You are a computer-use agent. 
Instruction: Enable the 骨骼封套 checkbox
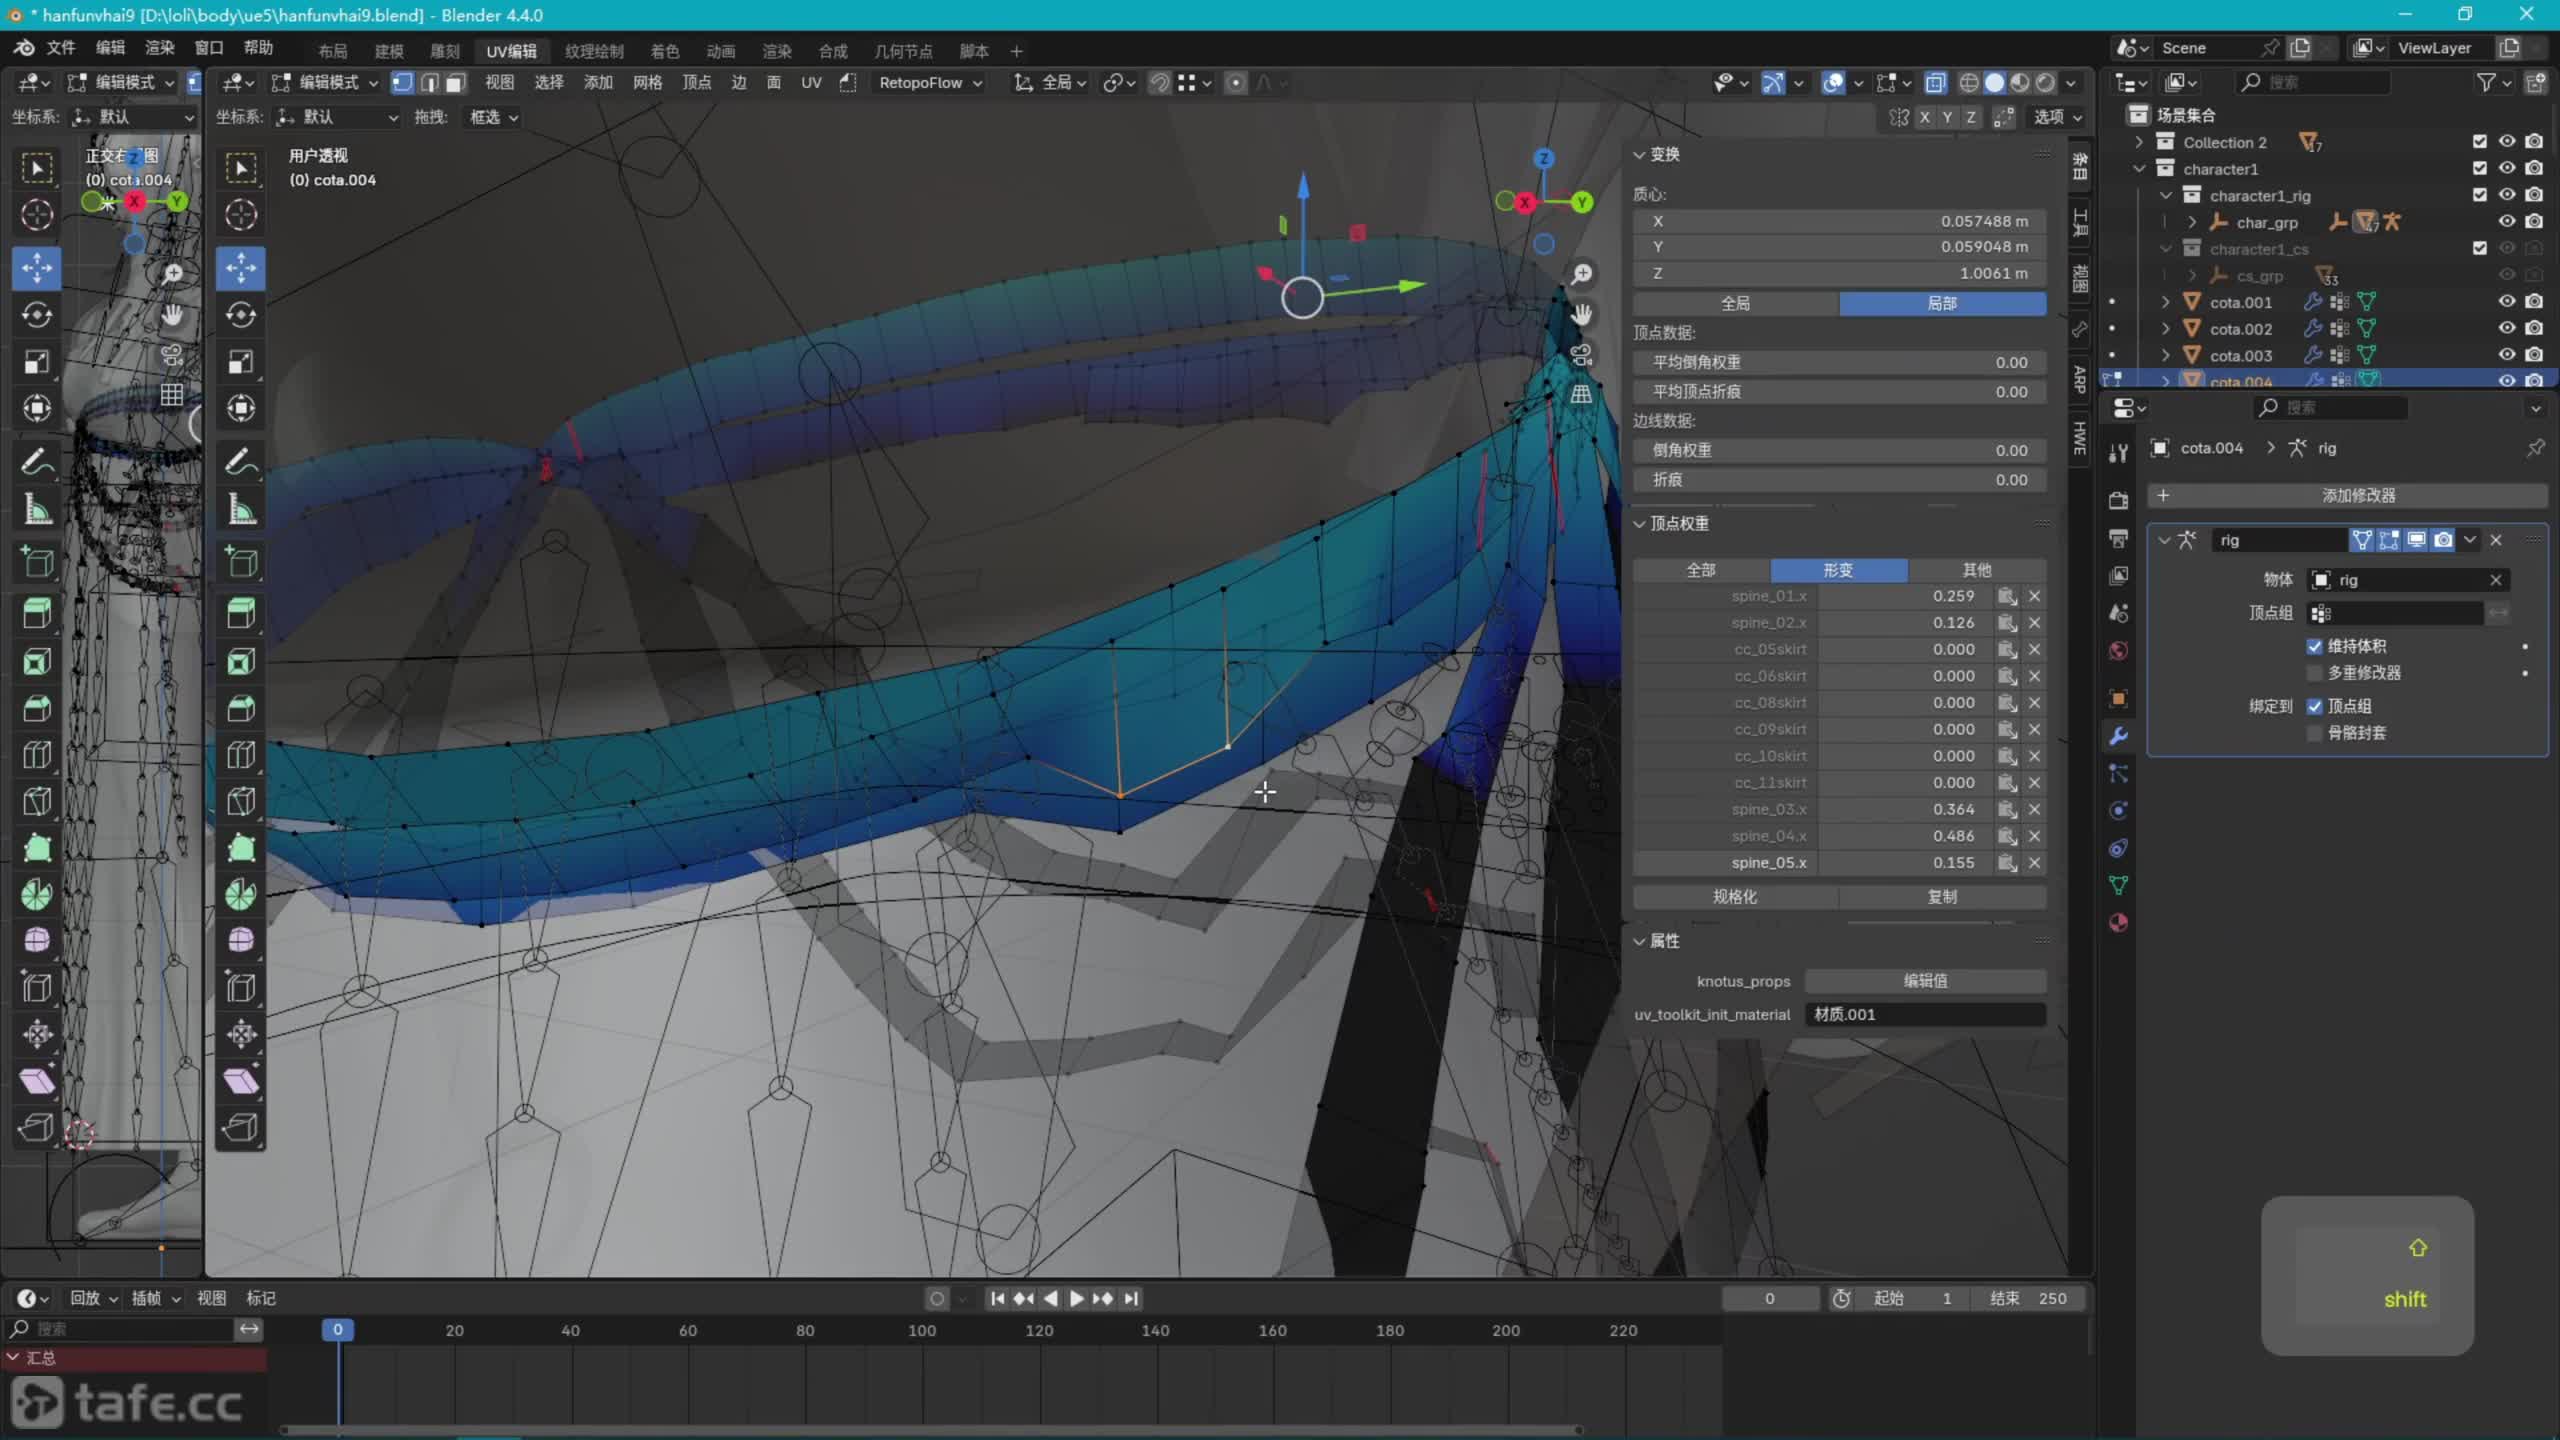coord(2314,733)
